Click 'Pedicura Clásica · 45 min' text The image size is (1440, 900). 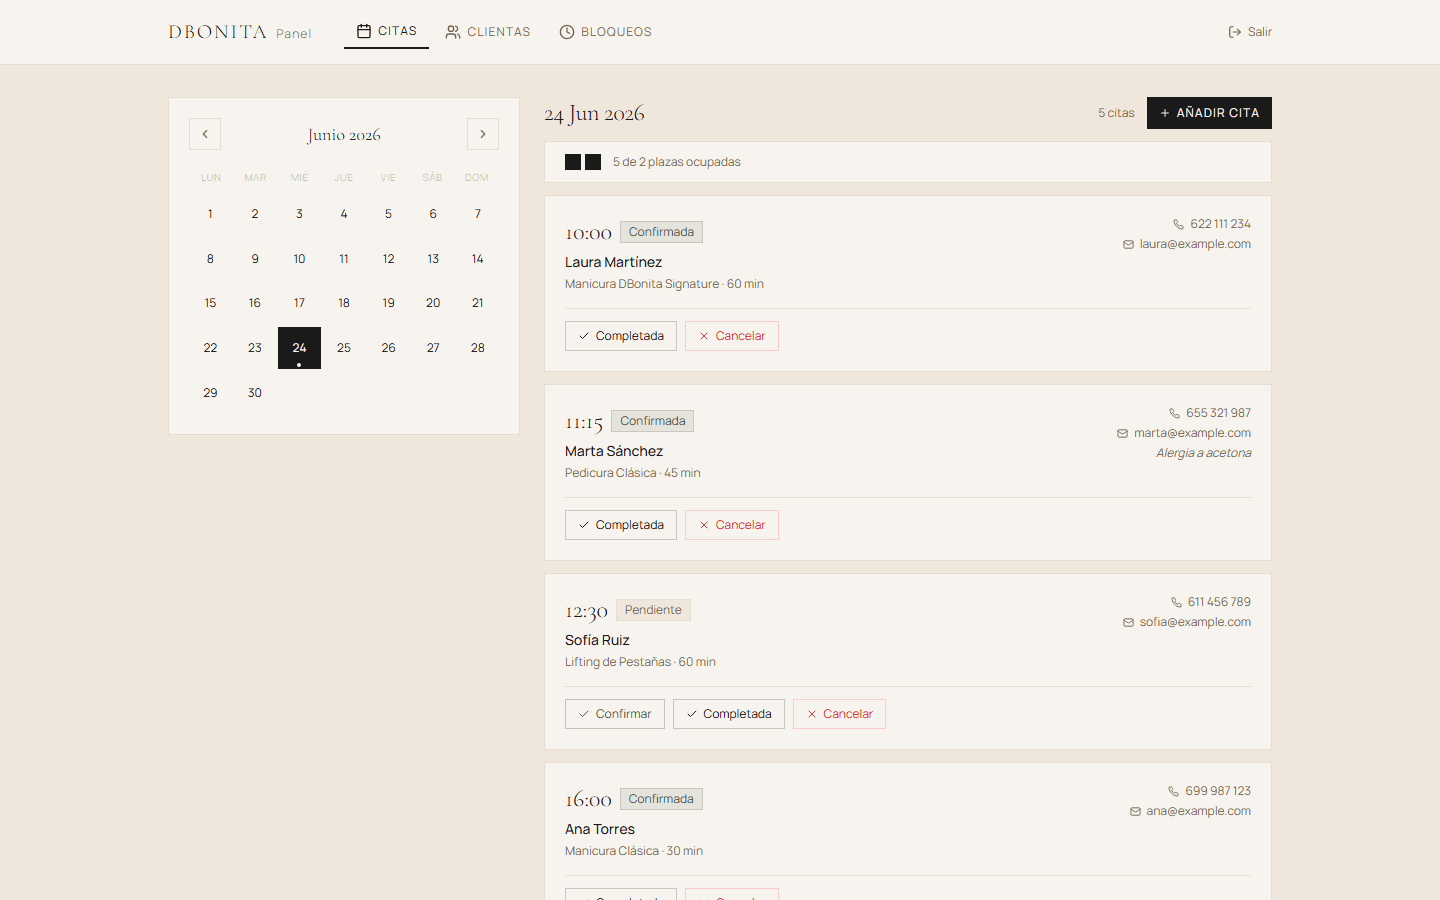[x=632, y=473]
